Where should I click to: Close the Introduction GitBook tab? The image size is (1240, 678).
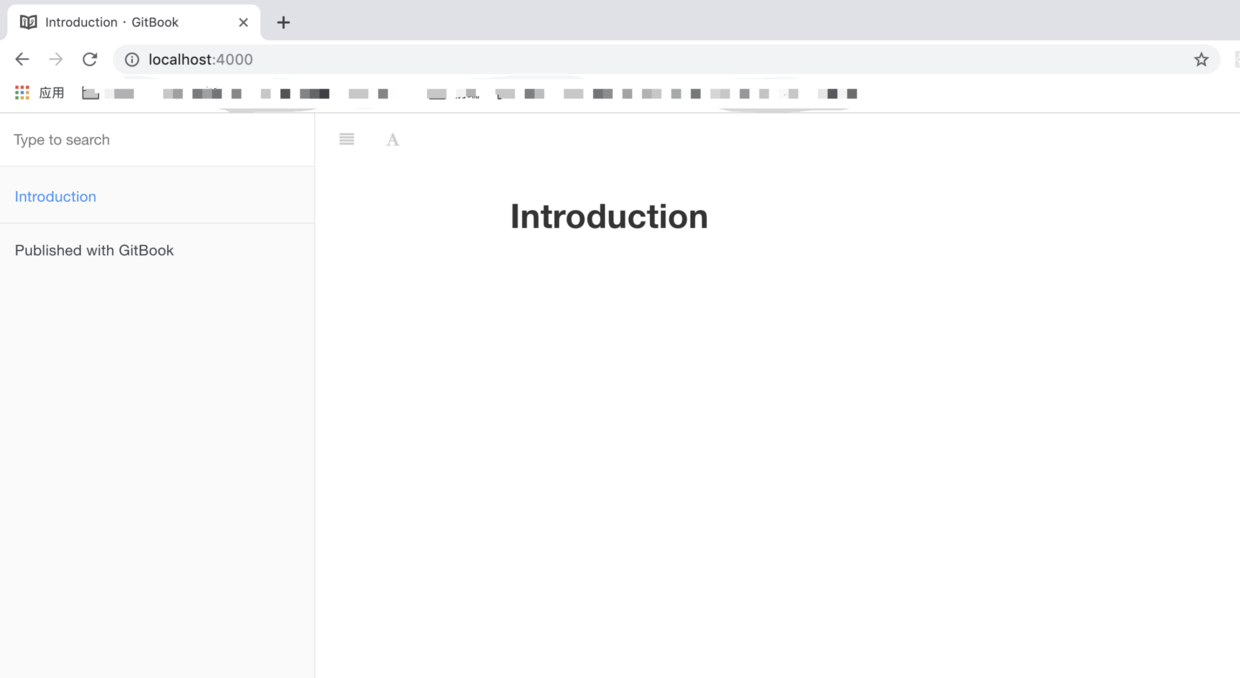pyautogui.click(x=243, y=22)
